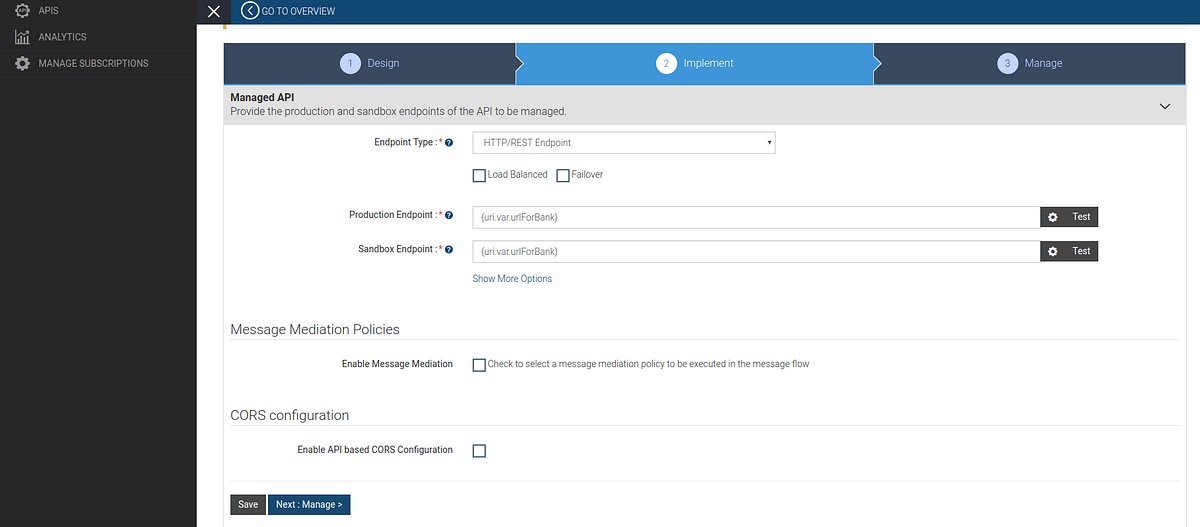The width and height of the screenshot is (1200, 527).
Task: Click step 3 circle for Manage
Action: point(1007,63)
